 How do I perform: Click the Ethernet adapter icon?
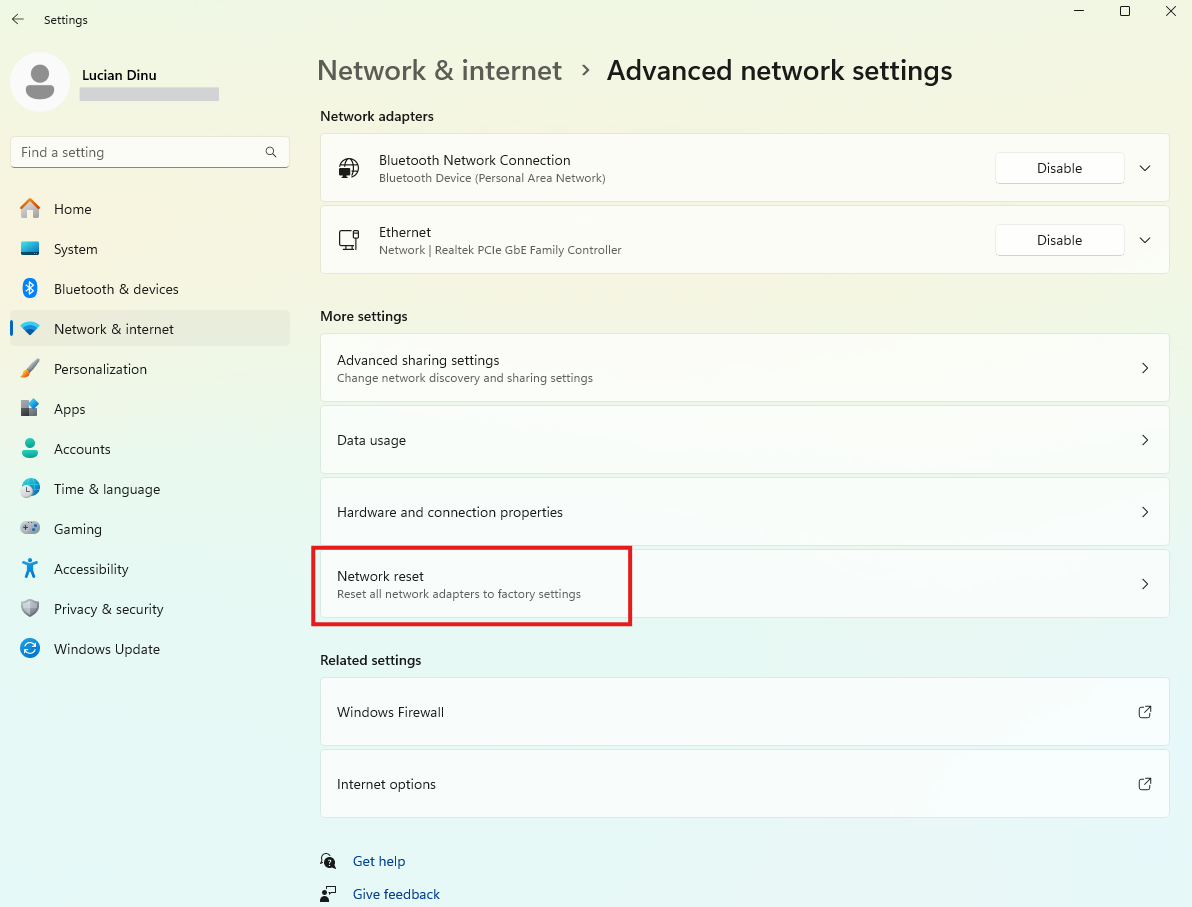349,240
